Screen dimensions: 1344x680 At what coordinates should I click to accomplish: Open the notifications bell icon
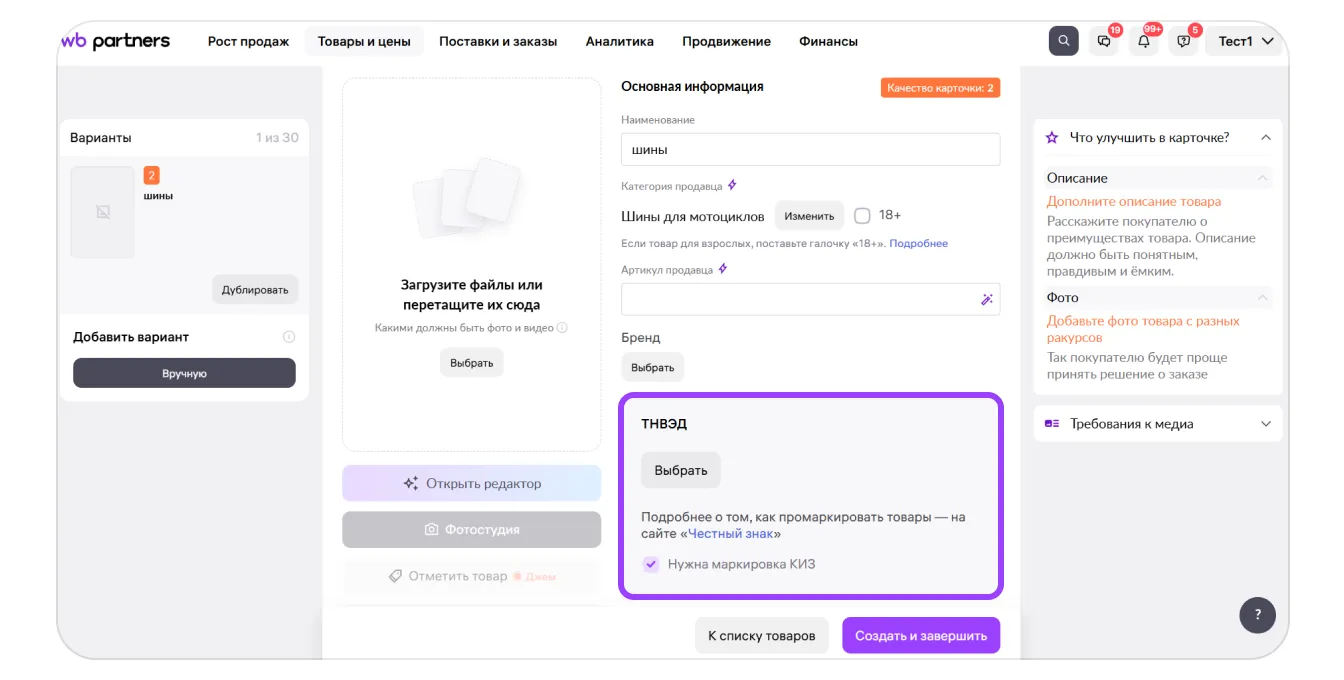pos(1144,41)
